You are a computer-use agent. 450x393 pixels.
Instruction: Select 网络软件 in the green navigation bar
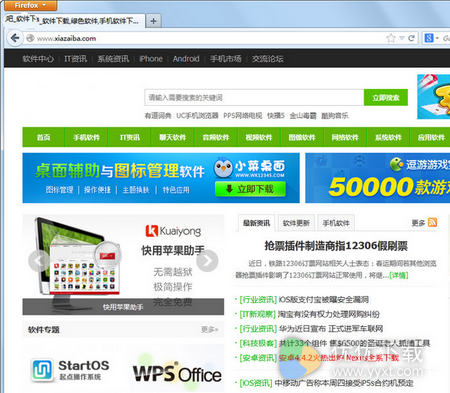click(345, 137)
